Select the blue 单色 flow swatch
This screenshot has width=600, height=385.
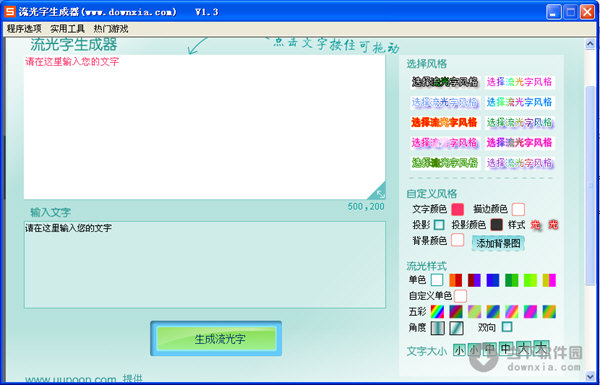(493, 280)
